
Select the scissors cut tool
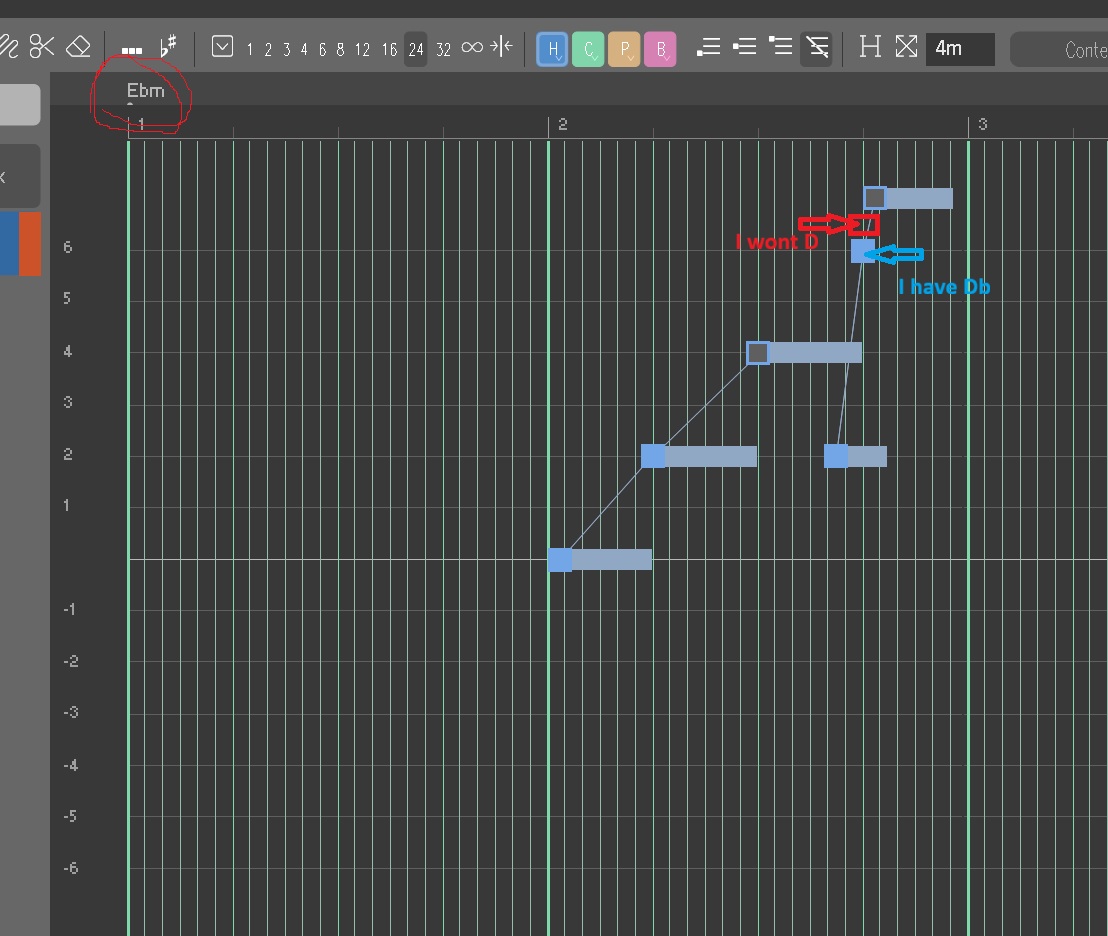point(42,46)
